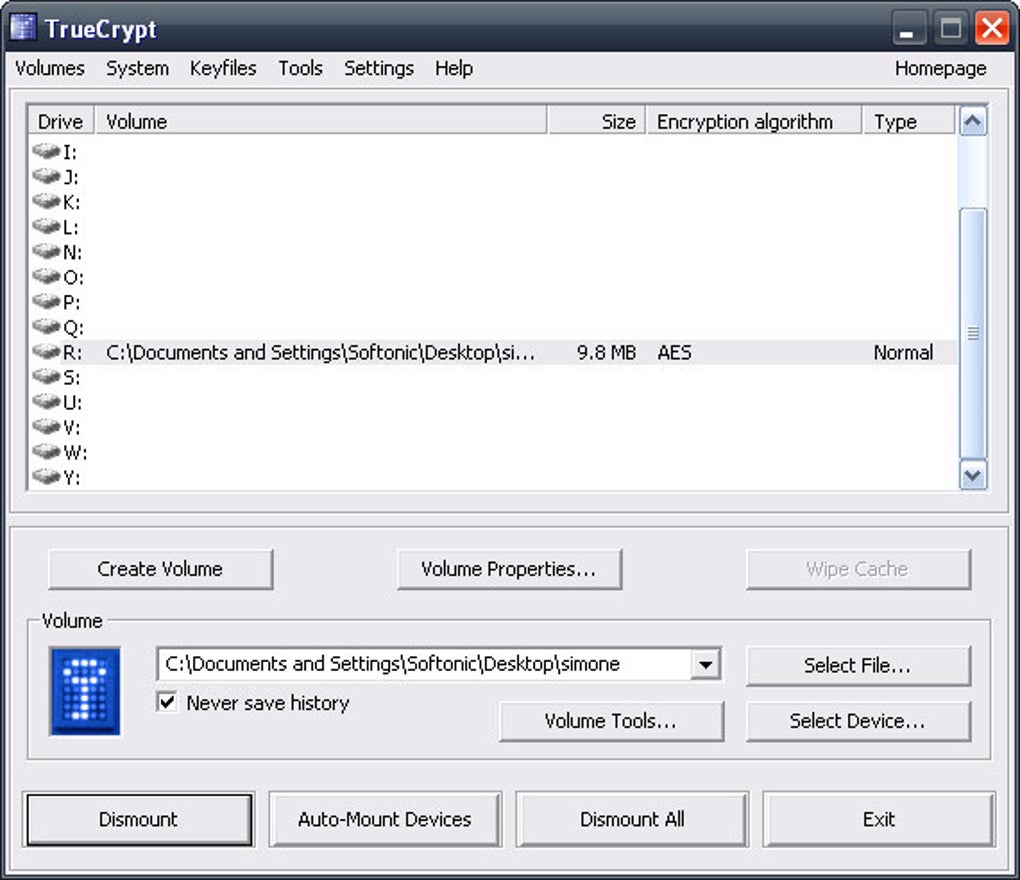Open the System menu
Viewport: 1020px width, 880px height.
click(137, 68)
